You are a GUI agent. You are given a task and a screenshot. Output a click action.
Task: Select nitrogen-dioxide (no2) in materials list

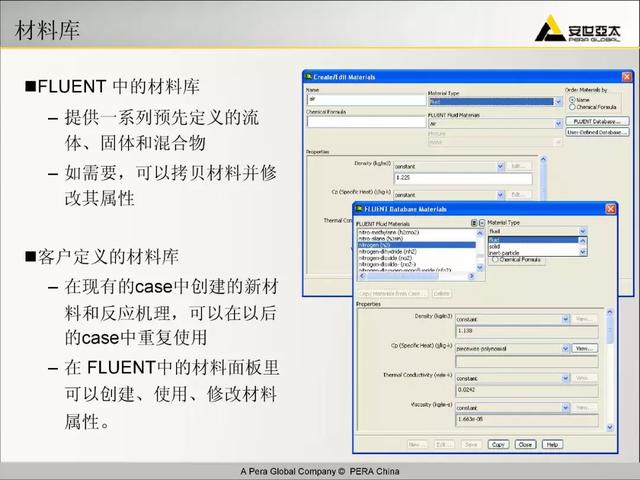point(416,258)
